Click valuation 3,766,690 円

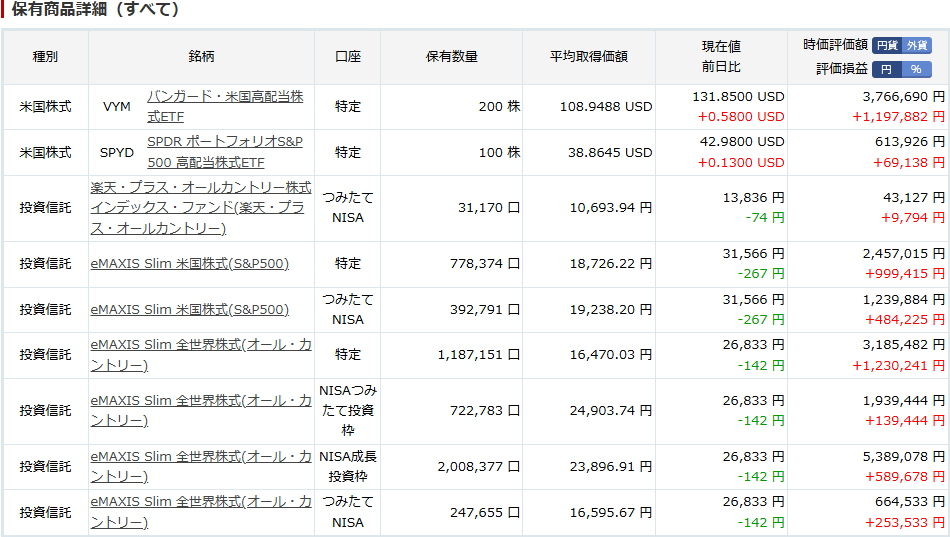click(904, 97)
